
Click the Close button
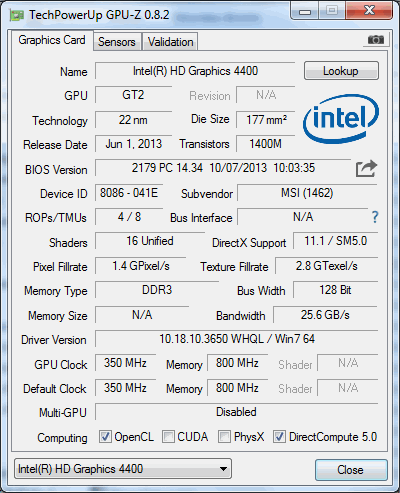tap(351, 470)
